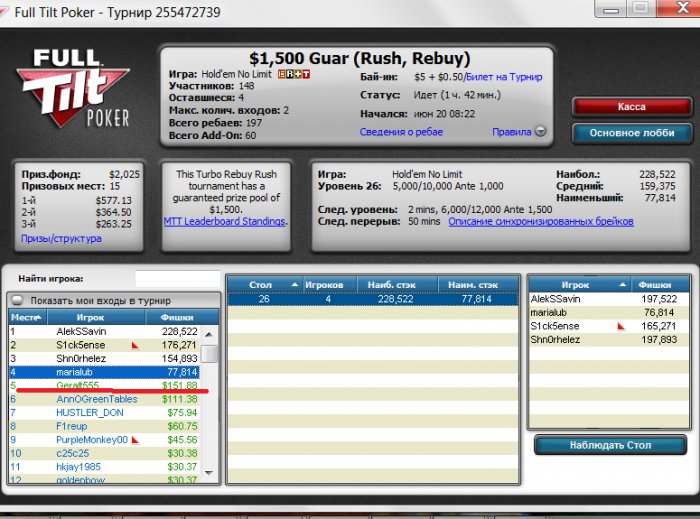Sort tables by Стол column header
This screenshot has height=519, width=700.
coord(265,284)
